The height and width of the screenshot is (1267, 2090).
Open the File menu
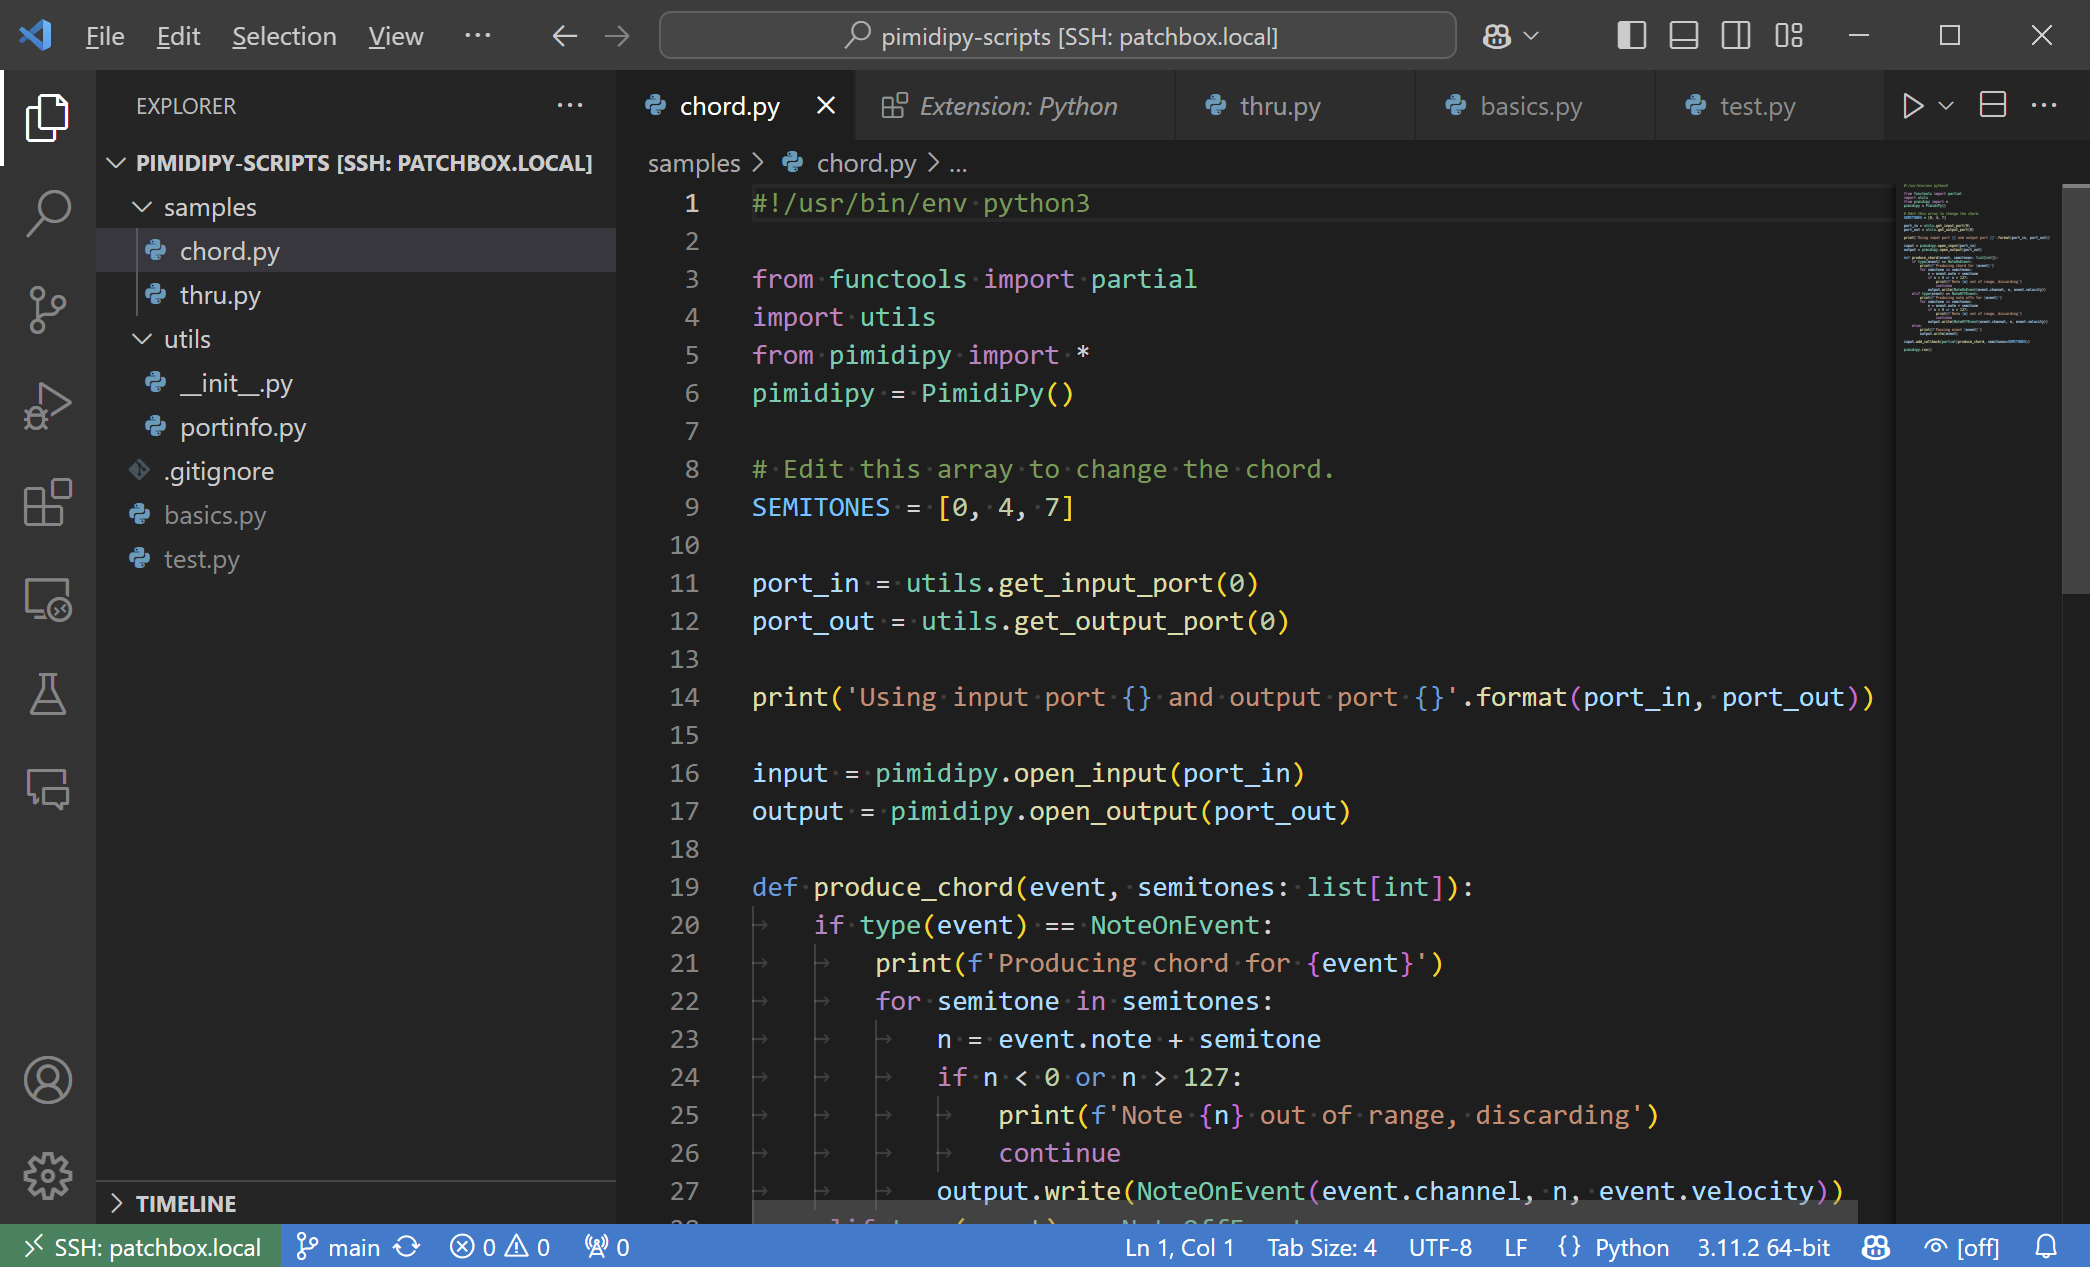click(x=105, y=36)
